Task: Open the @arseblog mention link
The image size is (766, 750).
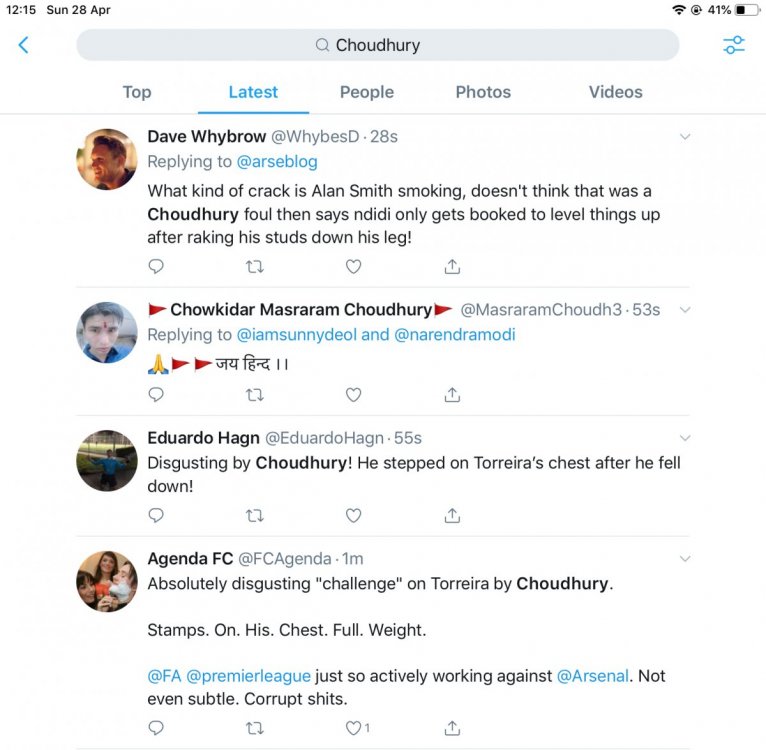Action: pos(277,162)
